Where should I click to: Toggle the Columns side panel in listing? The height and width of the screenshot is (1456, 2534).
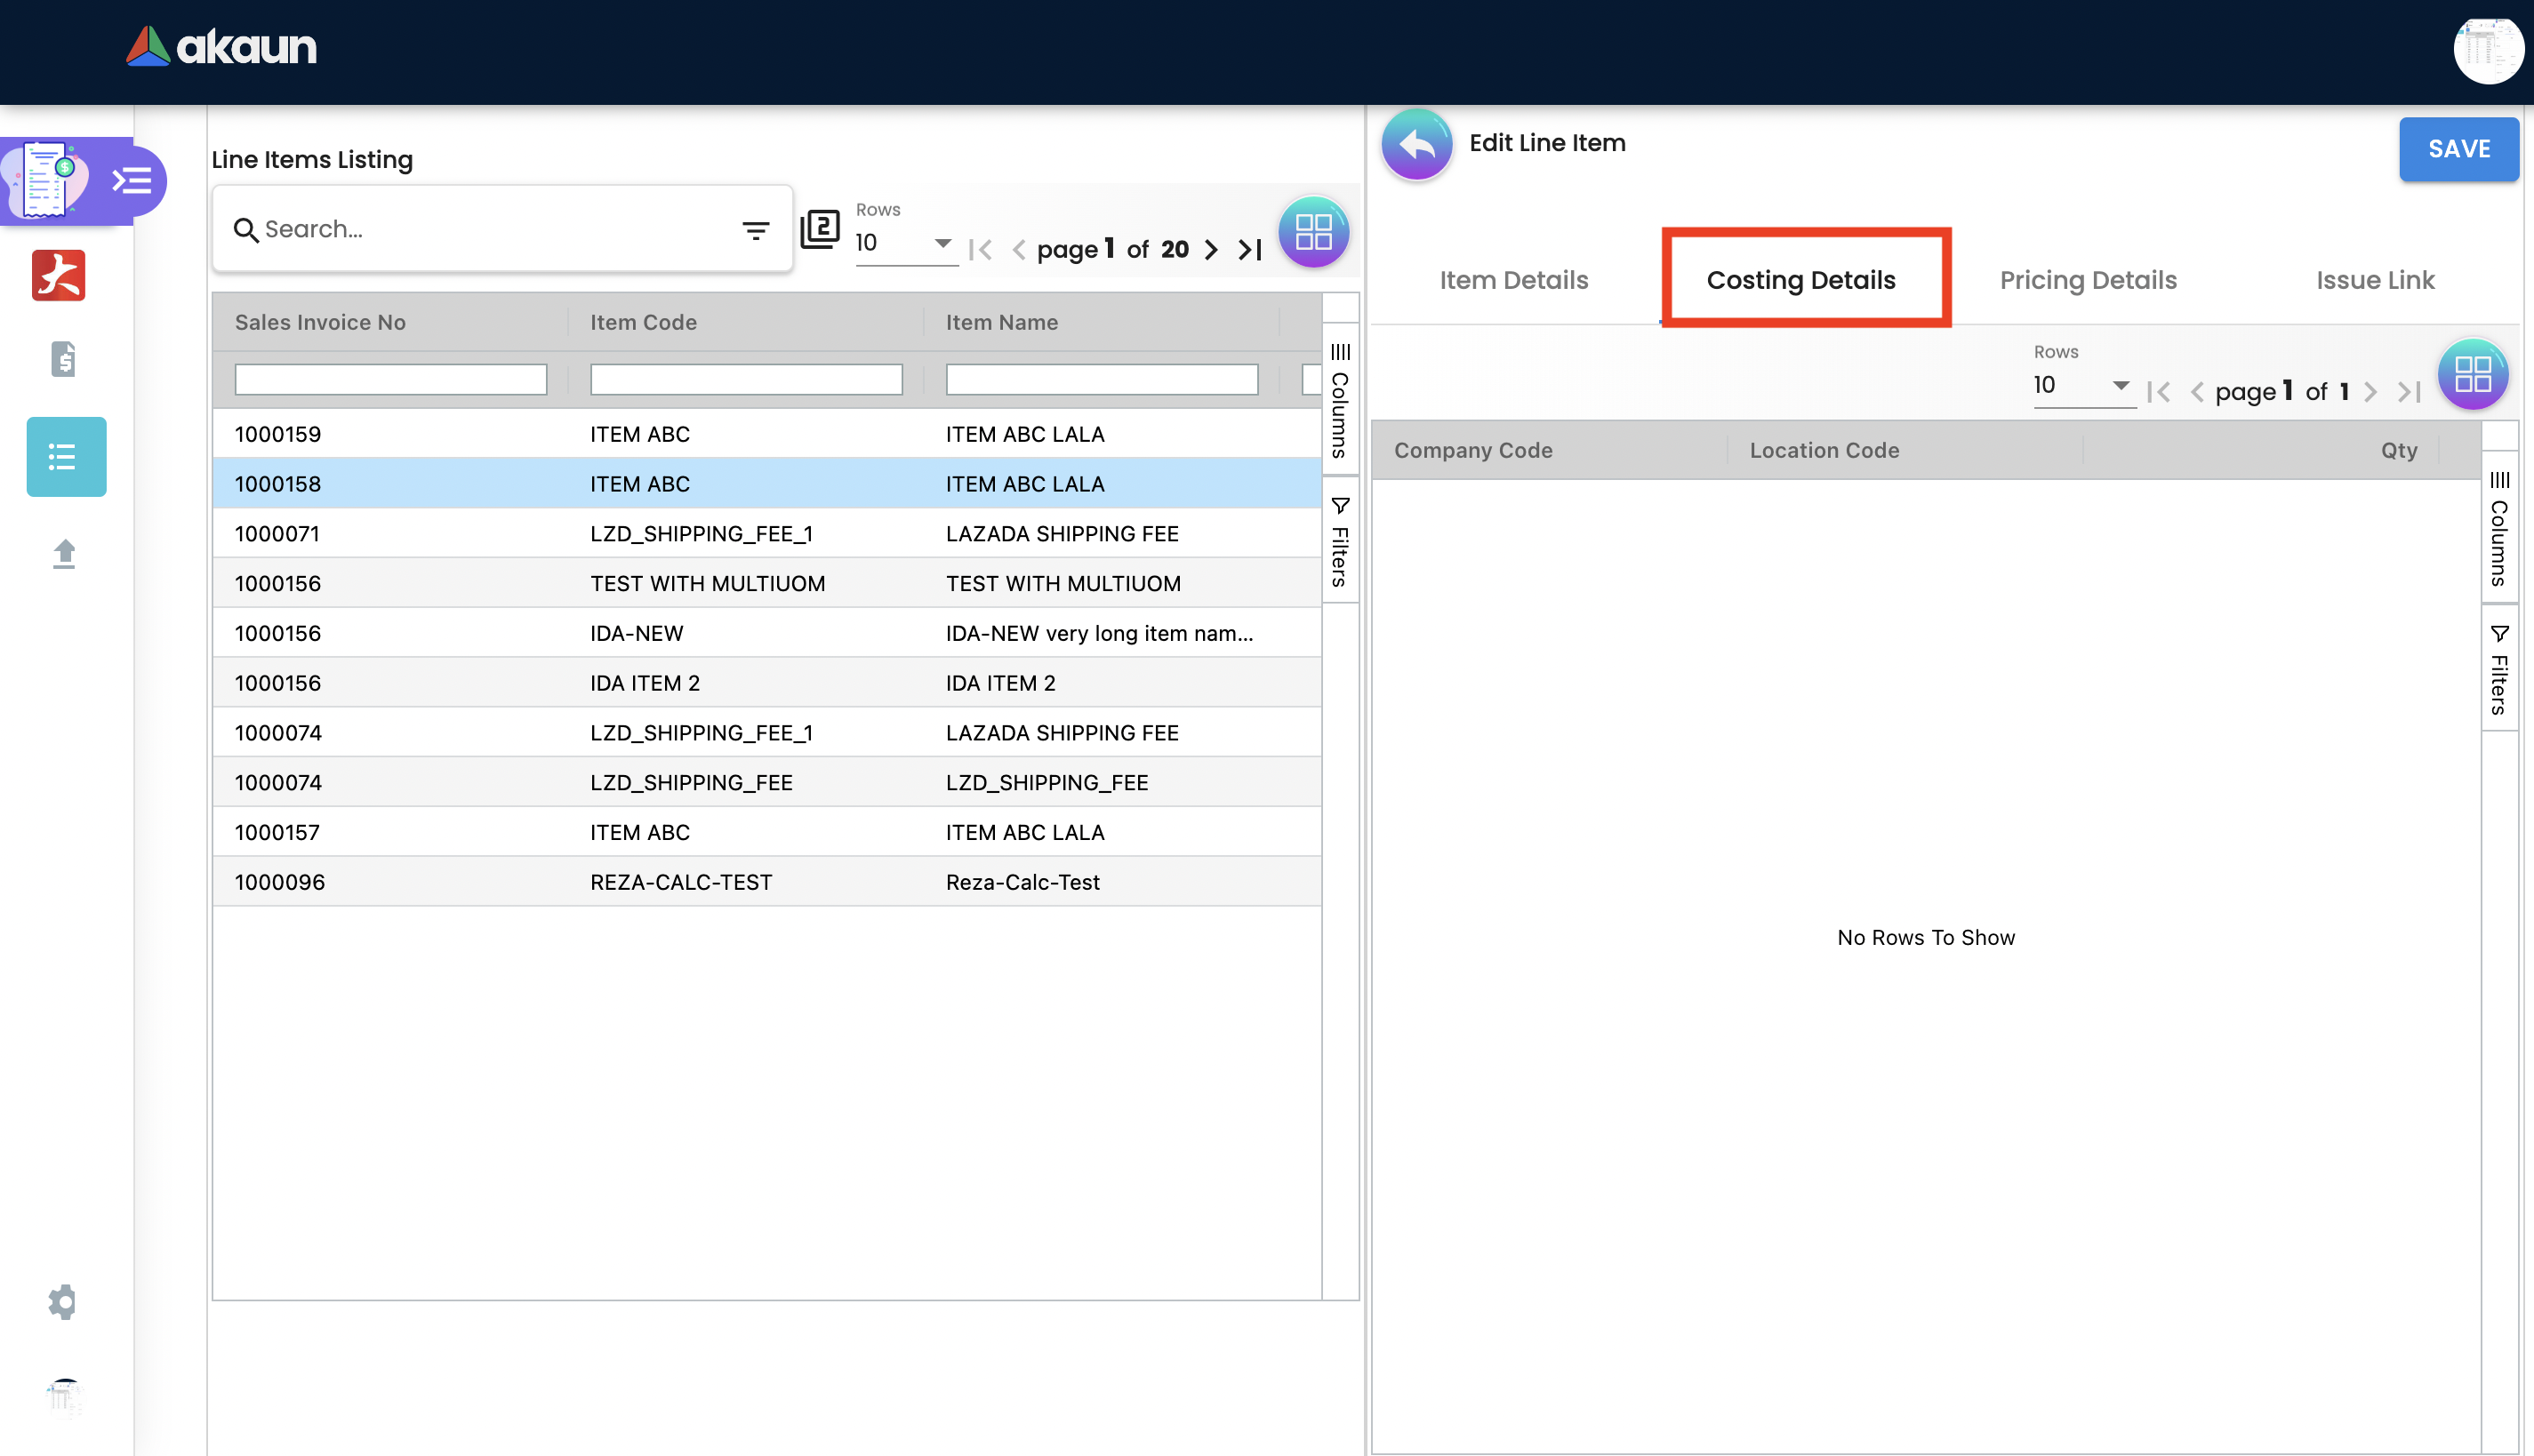[1340, 399]
